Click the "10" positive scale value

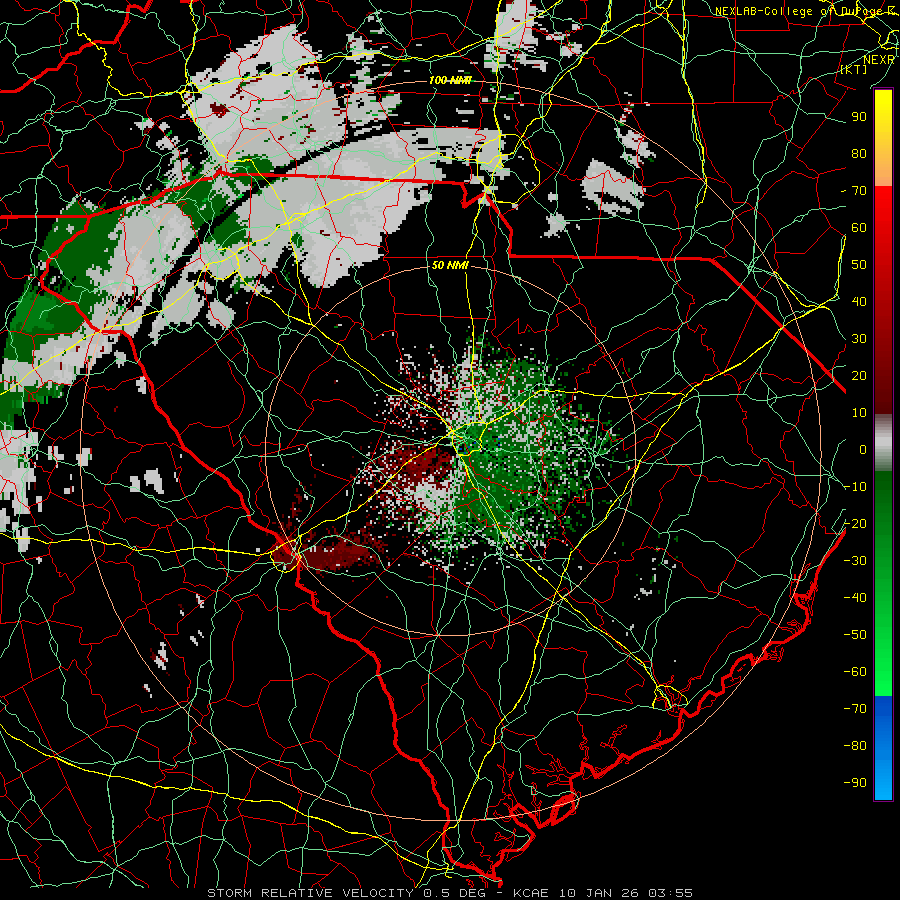coord(859,413)
